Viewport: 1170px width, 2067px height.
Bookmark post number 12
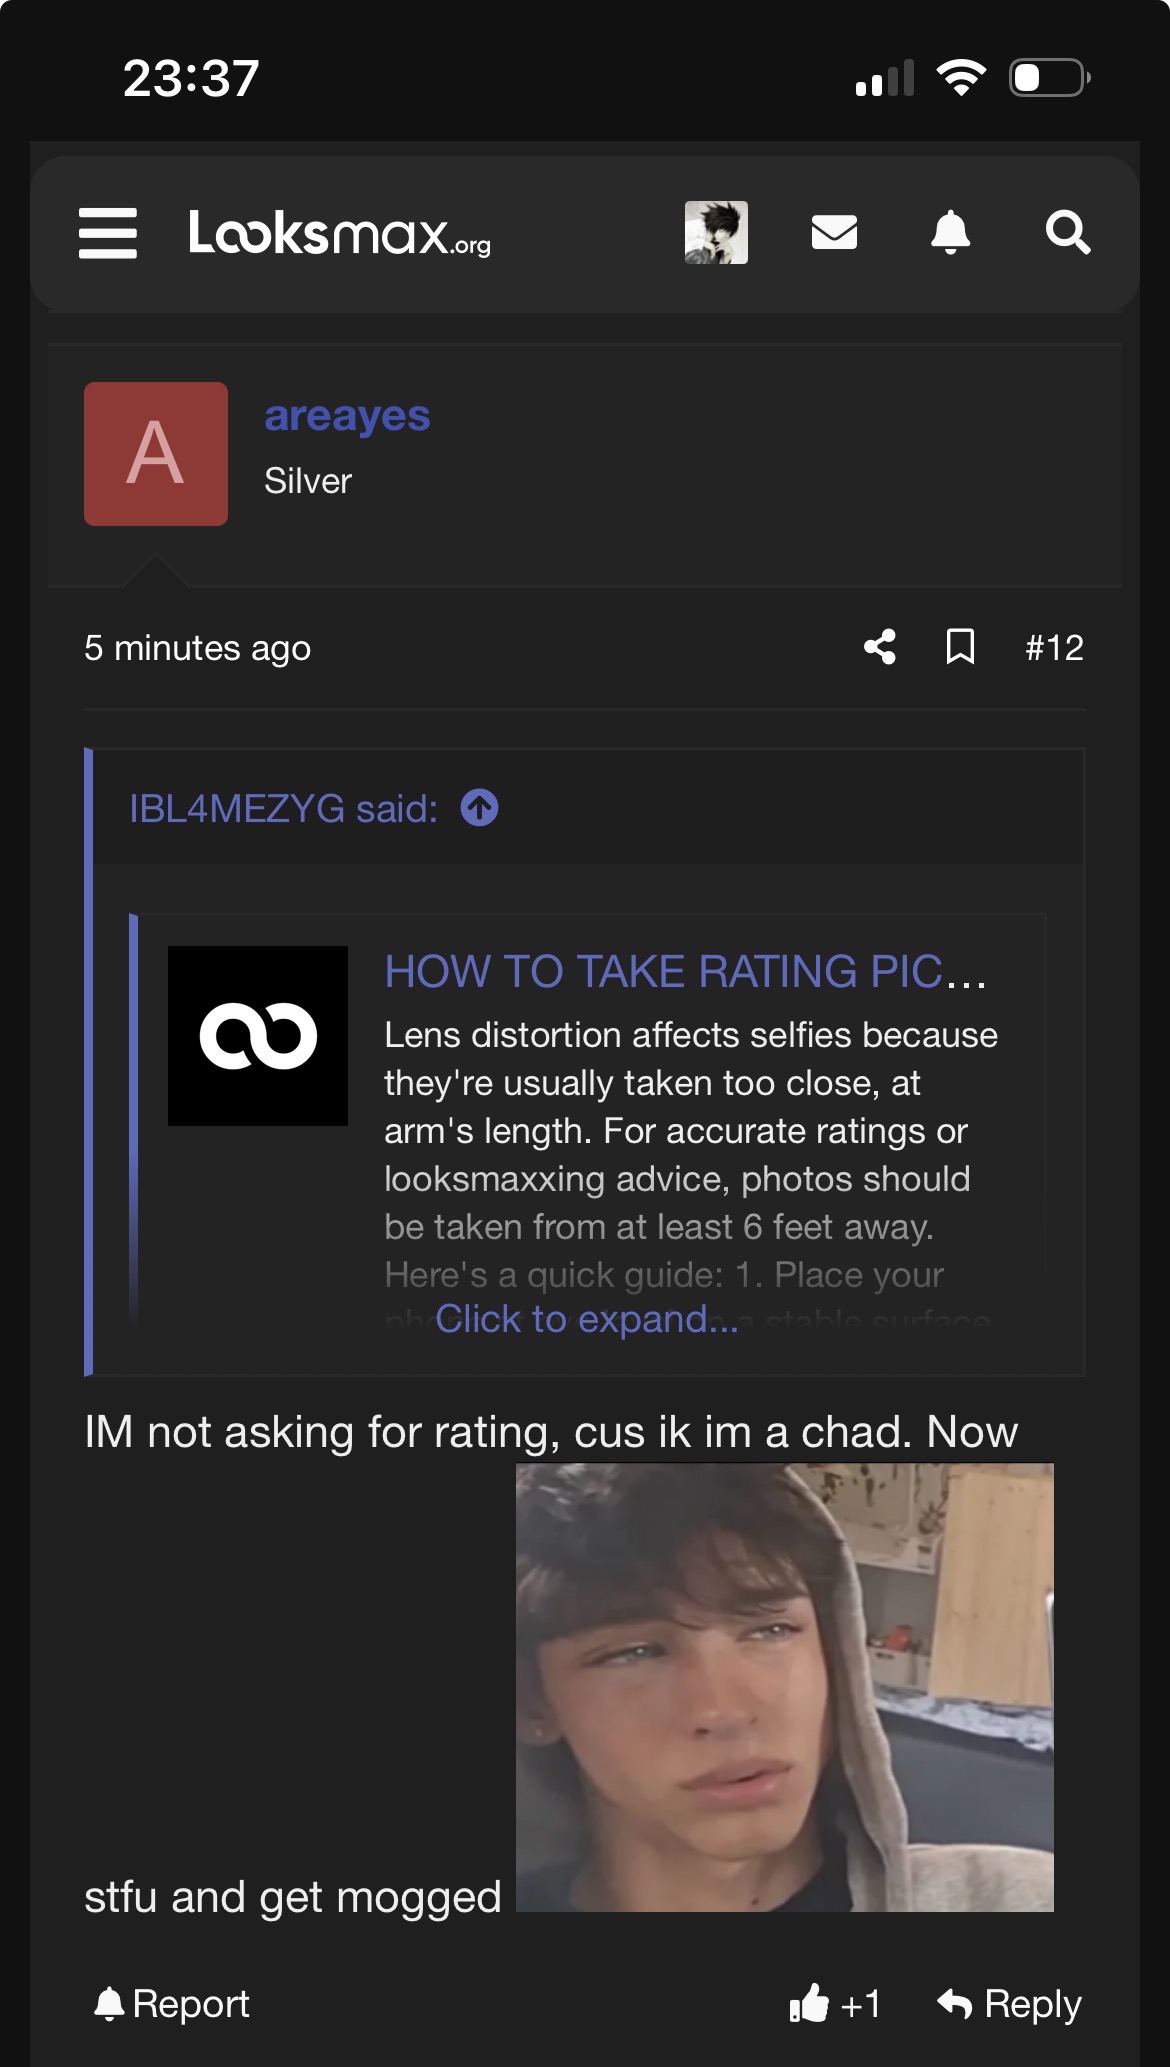point(960,647)
